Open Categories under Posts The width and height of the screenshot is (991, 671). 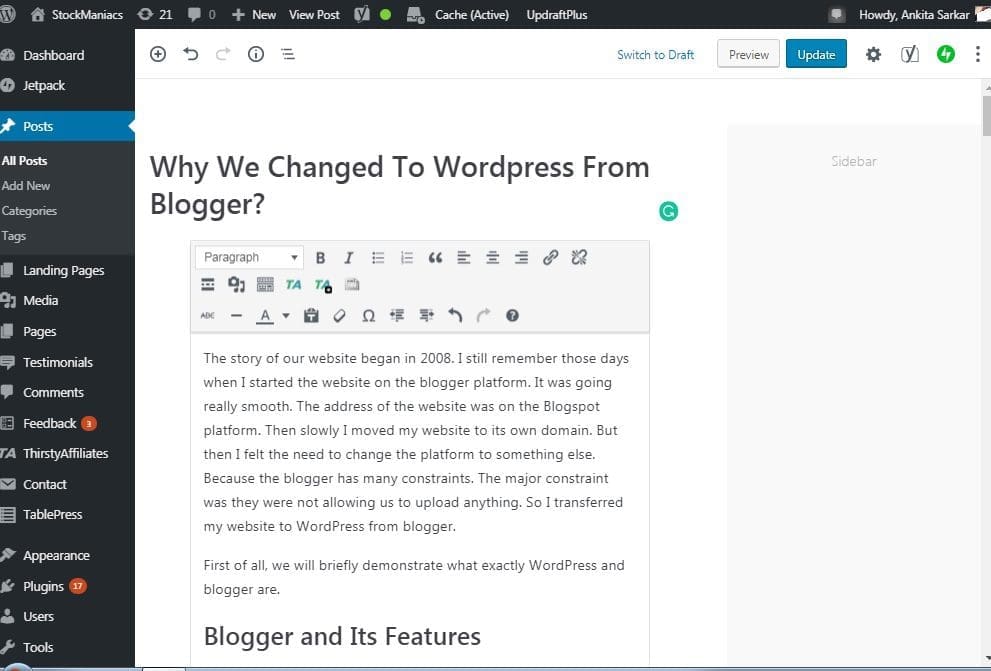[x=29, y=211]
